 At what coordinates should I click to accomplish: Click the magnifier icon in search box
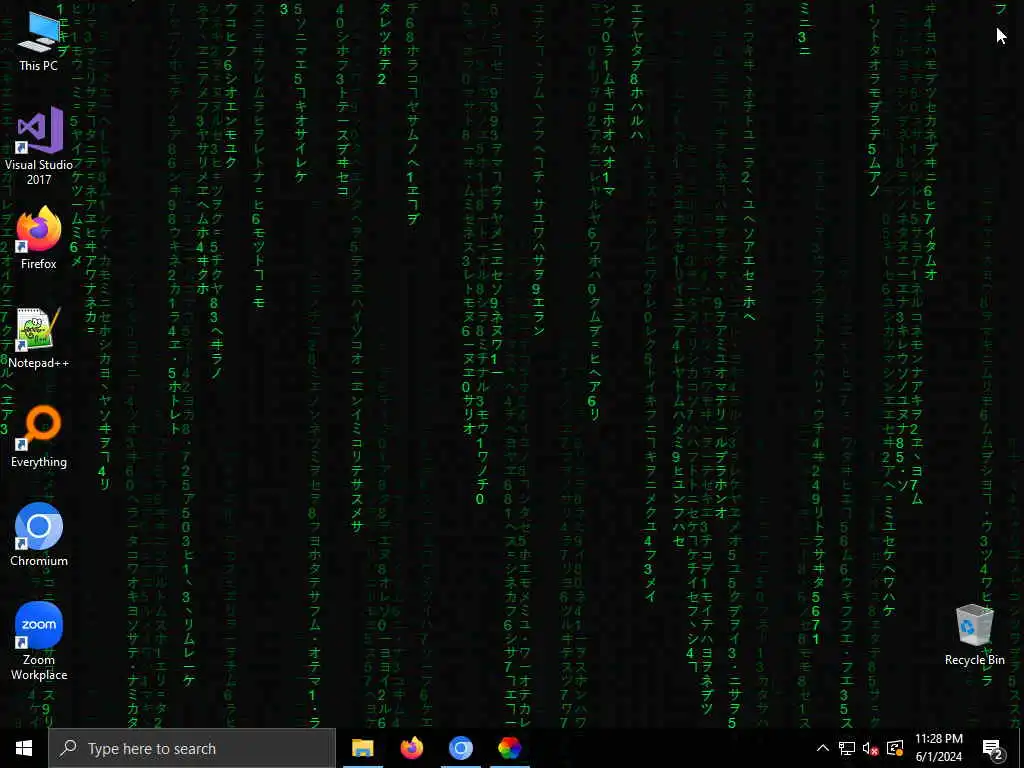pos(69,748)
